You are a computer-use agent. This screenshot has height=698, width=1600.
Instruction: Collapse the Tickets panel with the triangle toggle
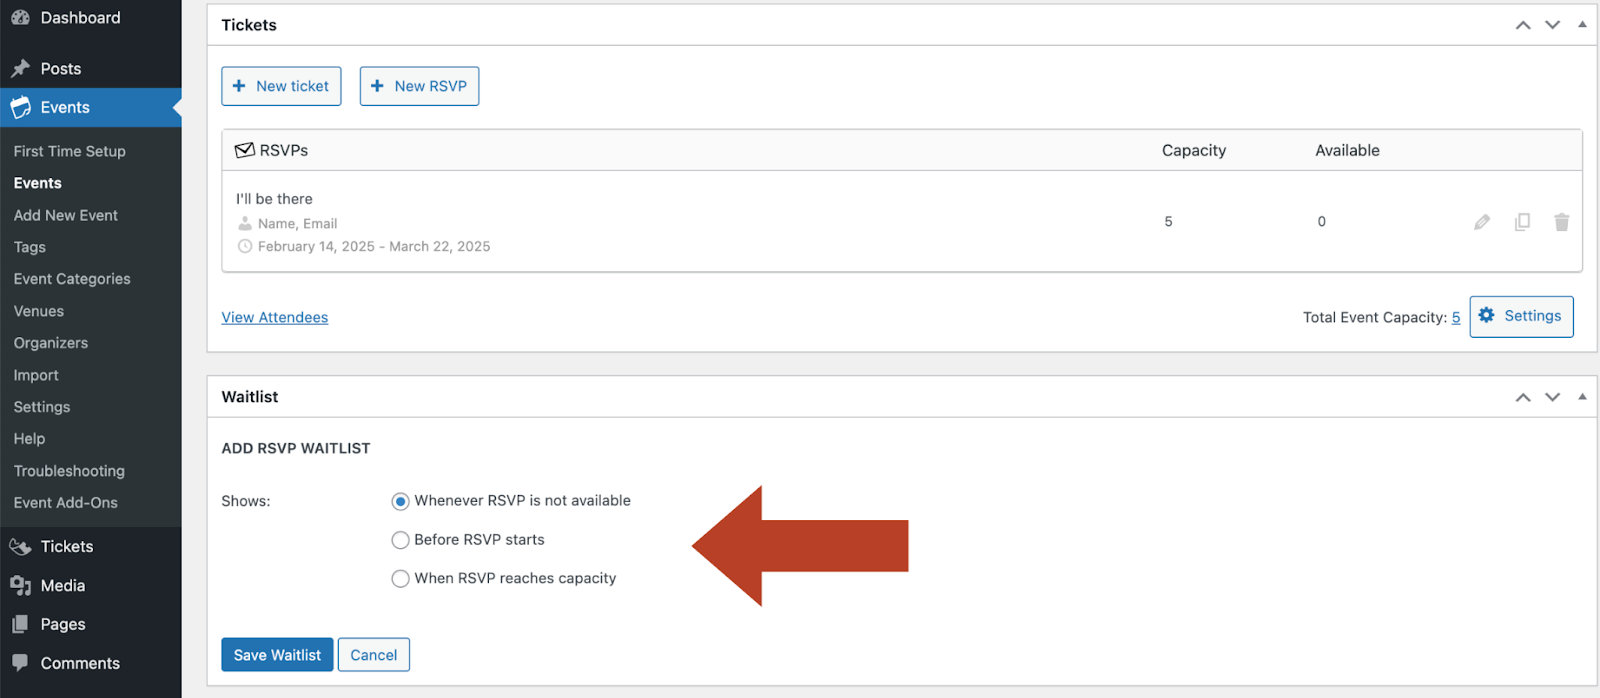coord(1582,25)
